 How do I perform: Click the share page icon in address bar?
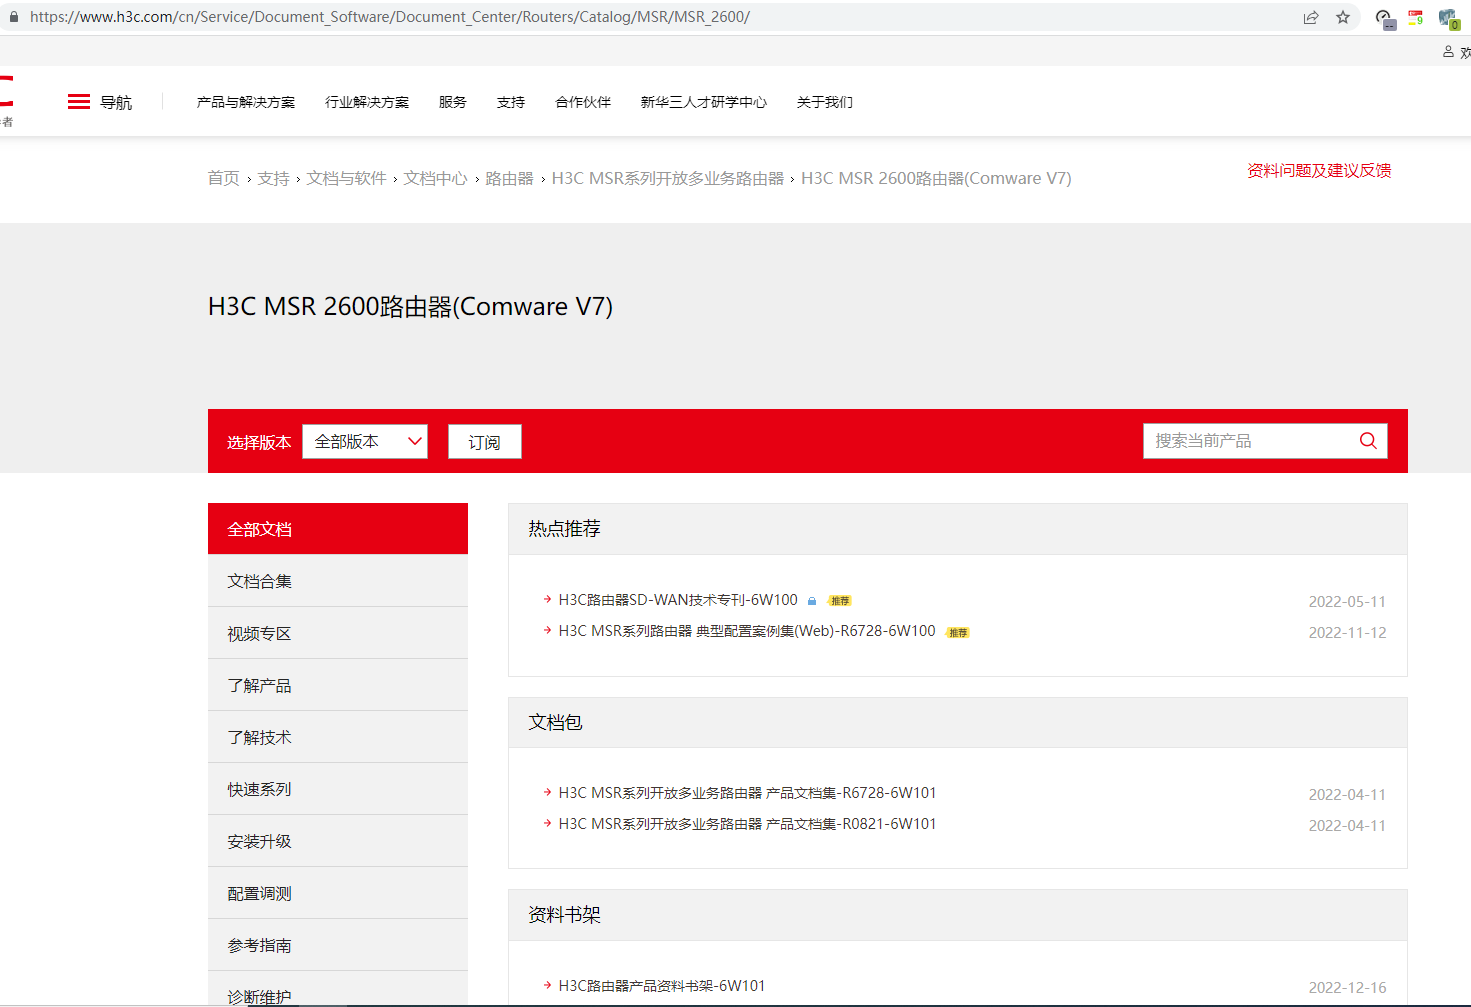pyautogui.click(x=1311, y=17)
